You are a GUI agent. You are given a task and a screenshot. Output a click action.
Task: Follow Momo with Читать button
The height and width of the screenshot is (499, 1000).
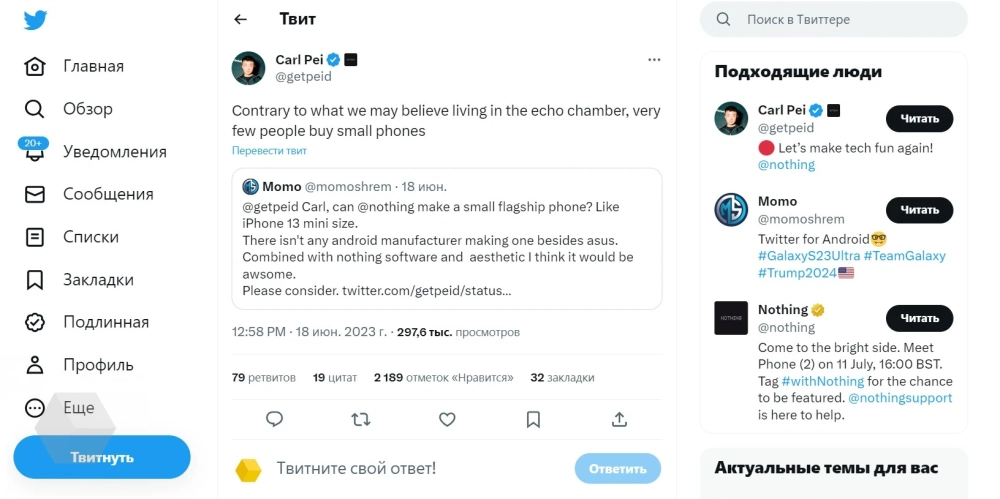[x=919, y=210]
